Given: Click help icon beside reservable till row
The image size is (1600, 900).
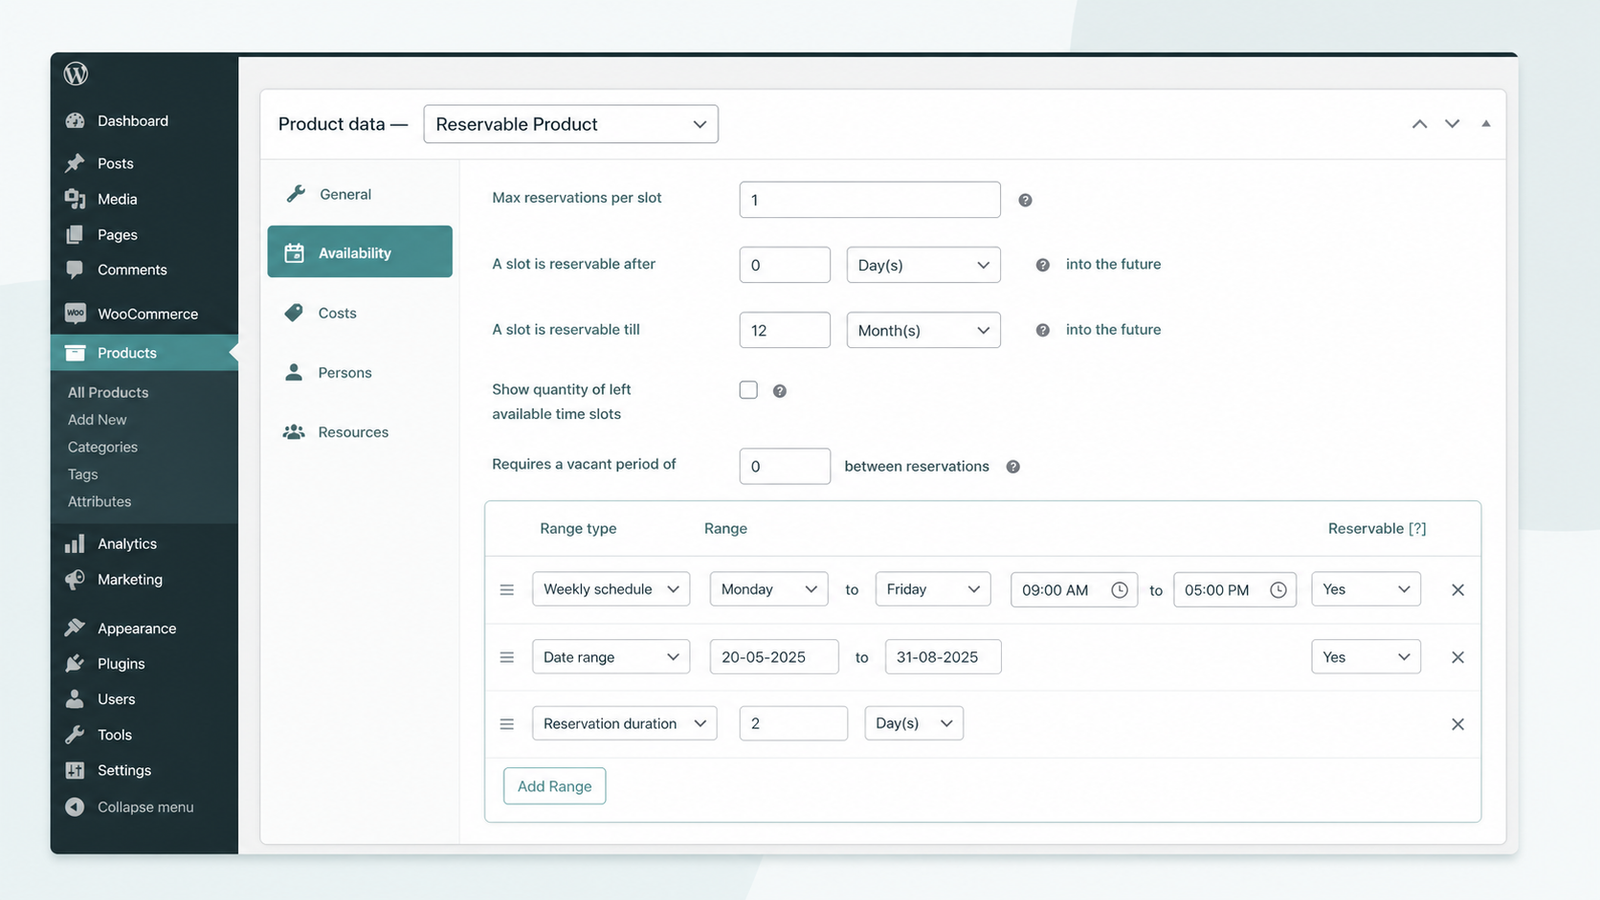Looking at the screenshot, I should [x=1043, y=330].
